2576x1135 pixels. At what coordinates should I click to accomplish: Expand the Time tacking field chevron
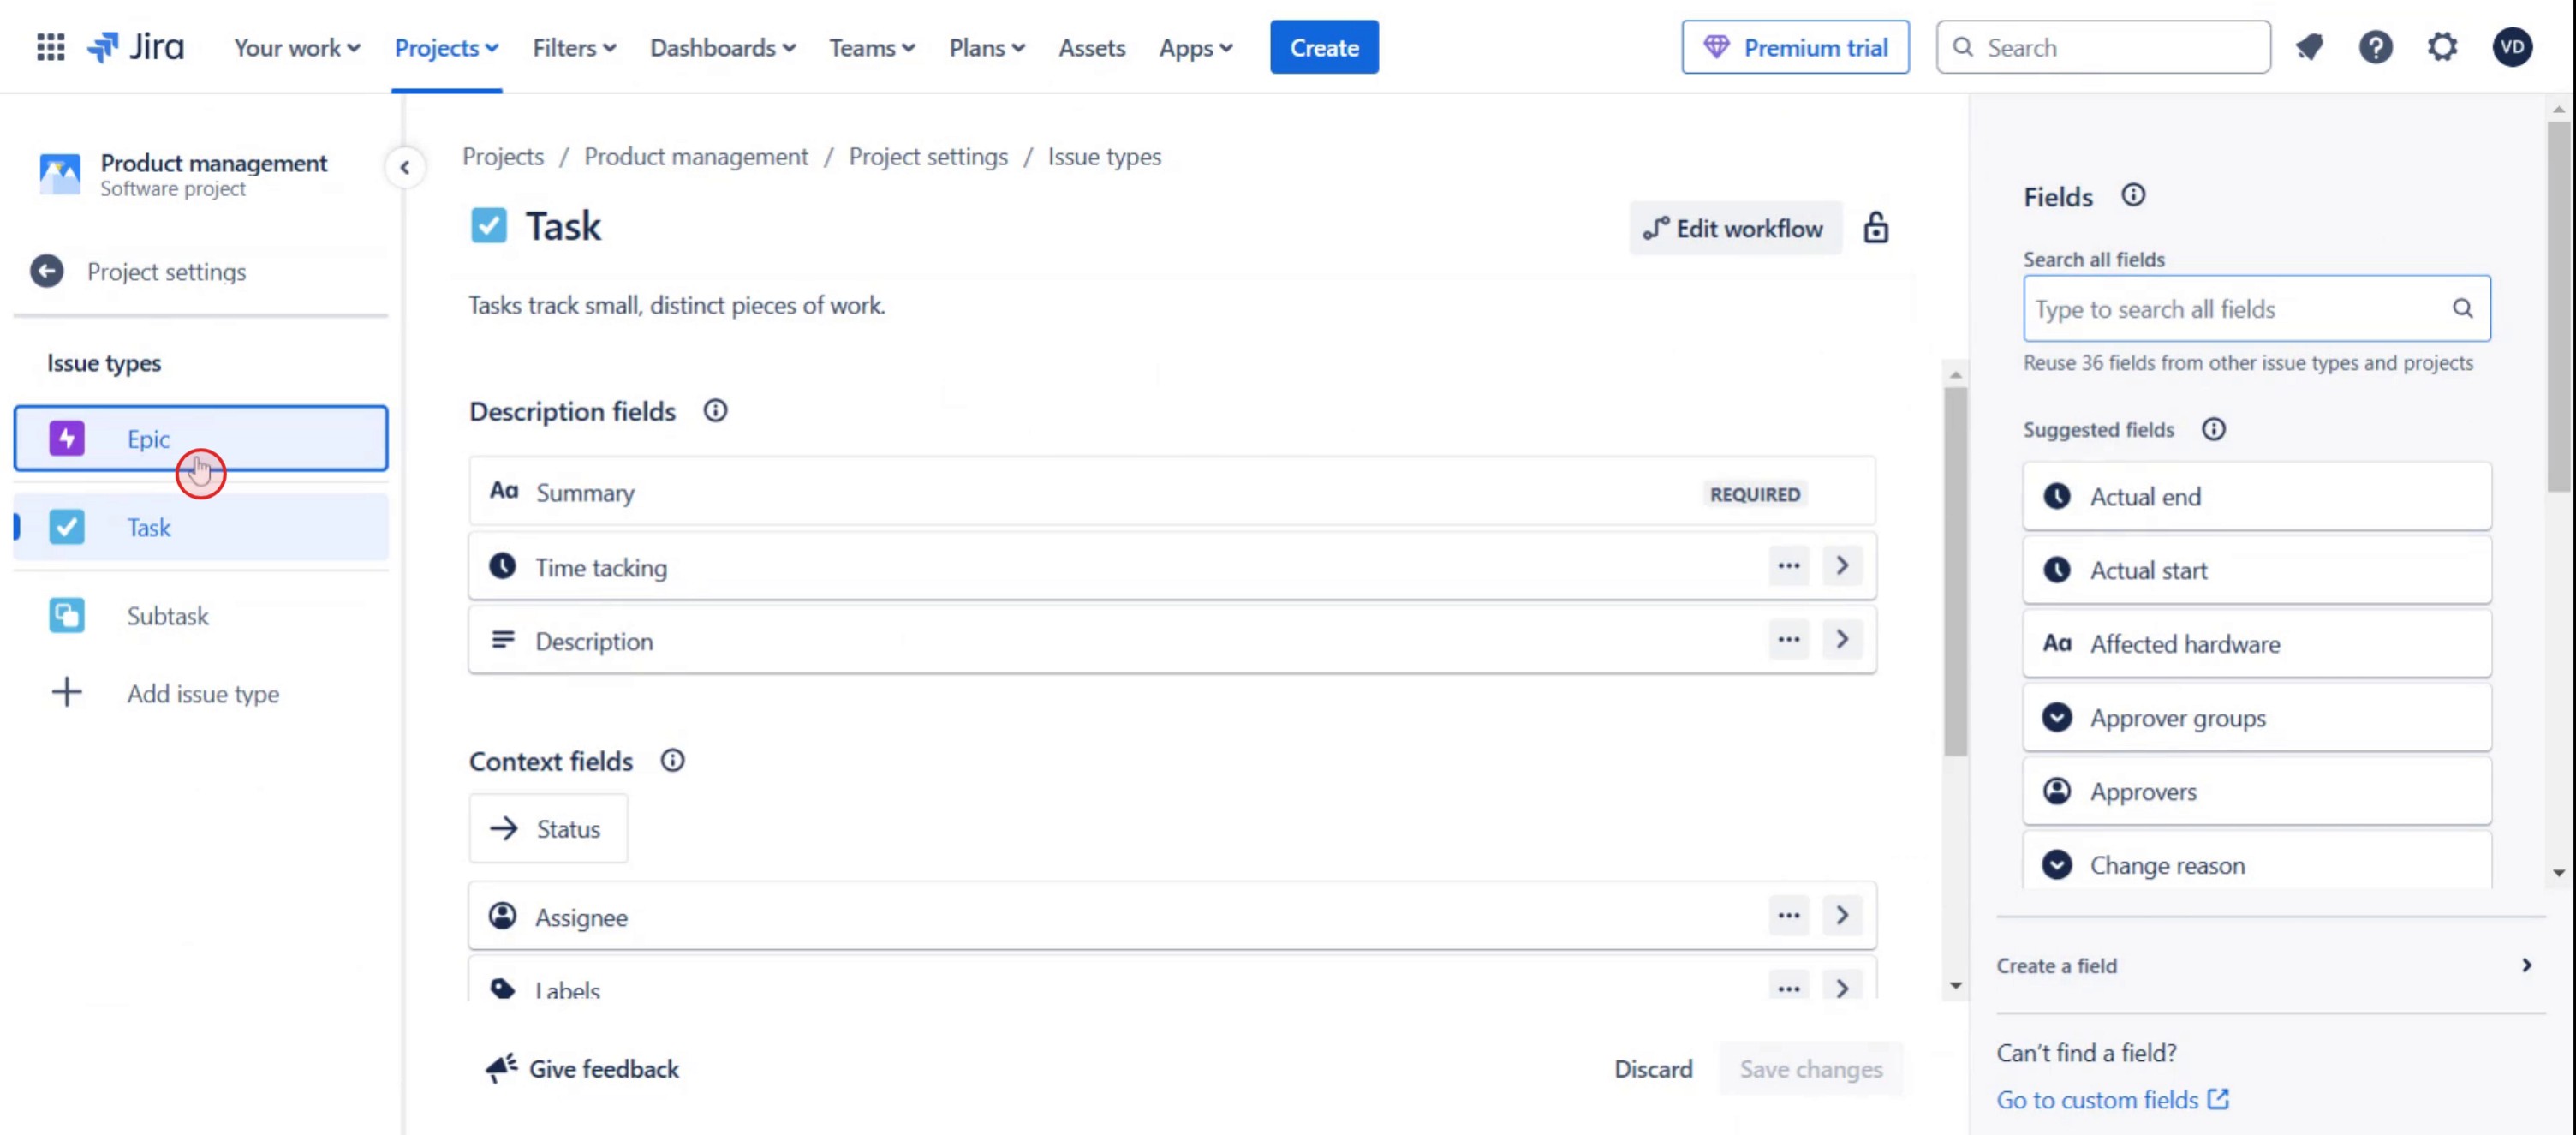coord(1841,566)
